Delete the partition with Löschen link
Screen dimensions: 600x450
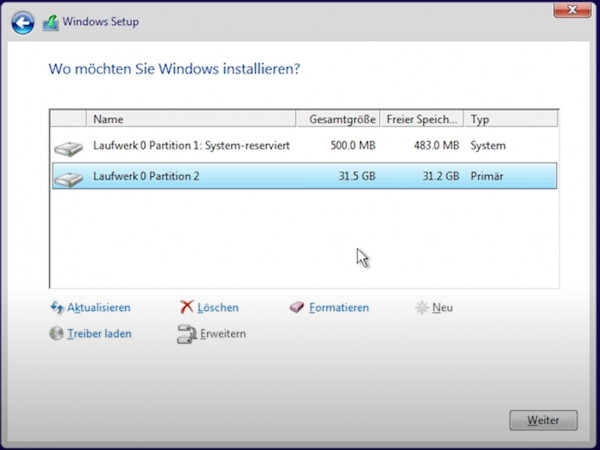point(218,308)
